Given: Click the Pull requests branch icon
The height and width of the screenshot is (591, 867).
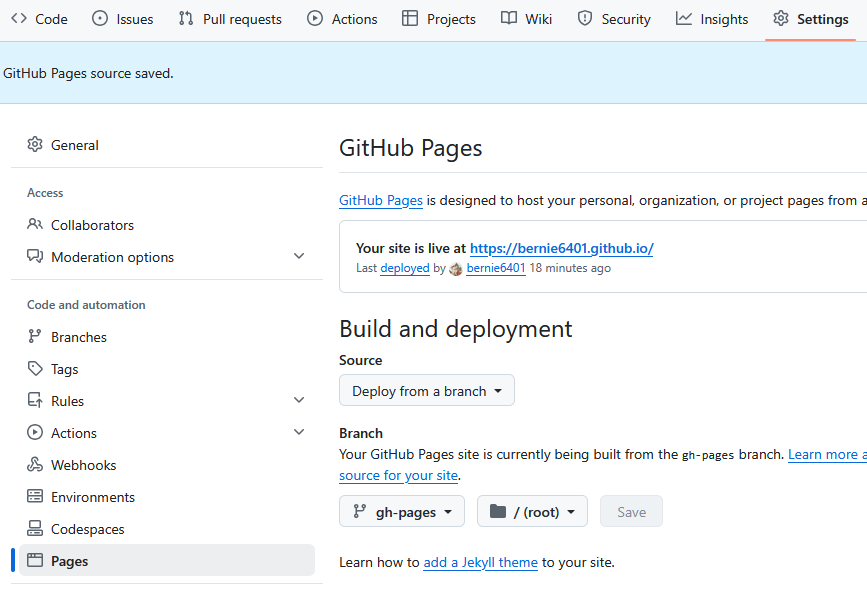Looking at the screenshot, I should pos(186,18).
